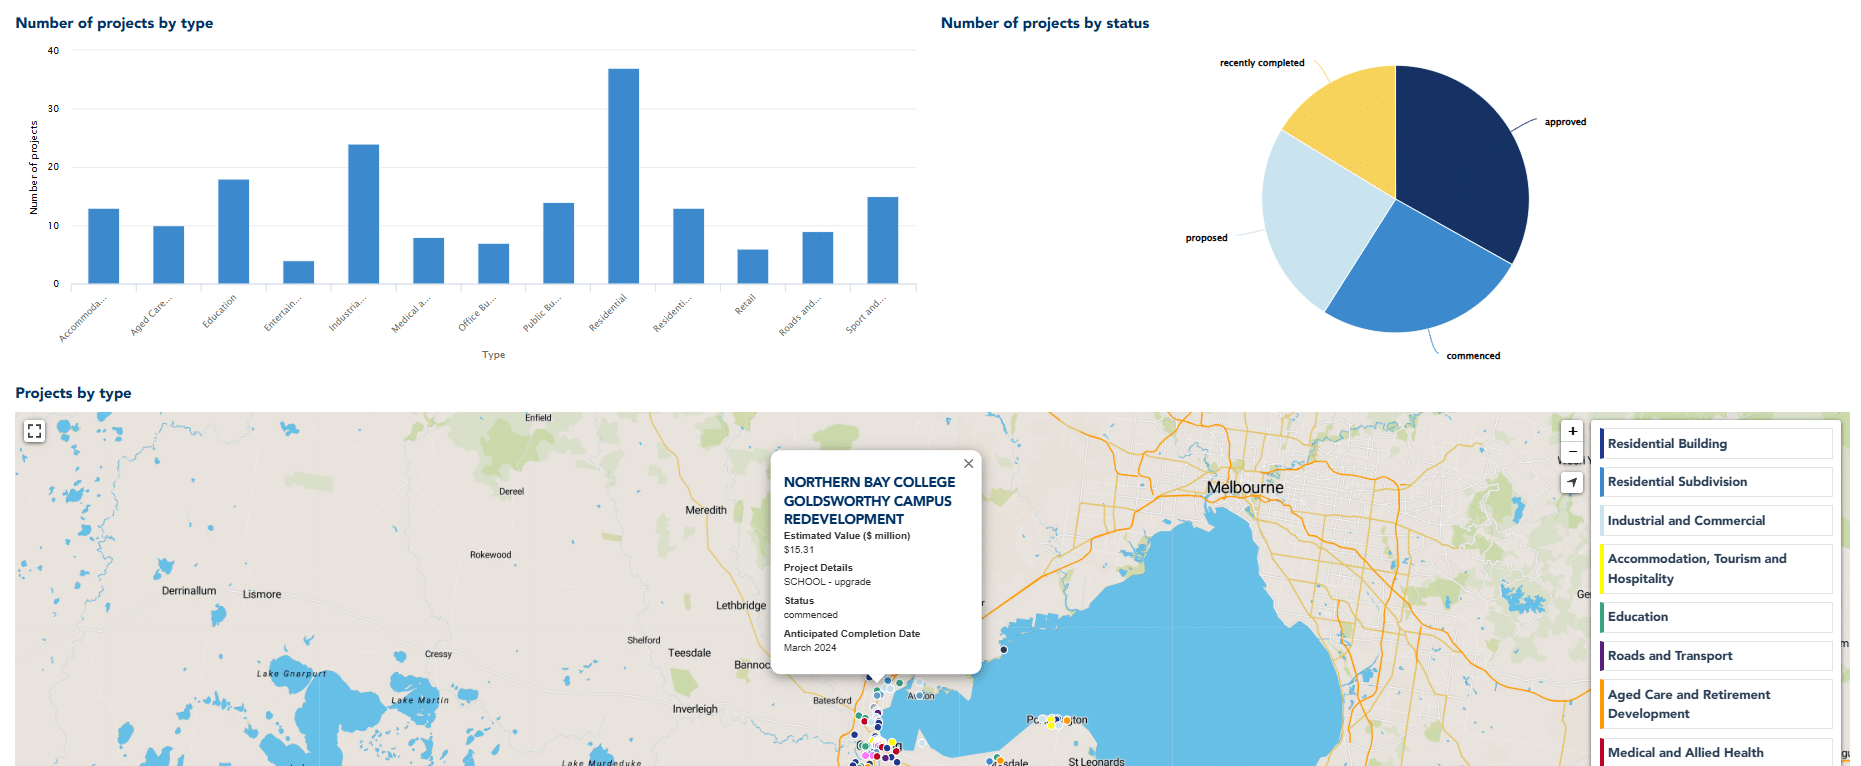Image resolution: width=1861 pixels, height=766 pixels.
Task: Click the map fullscreen icon
Action: tap(35, 431)
